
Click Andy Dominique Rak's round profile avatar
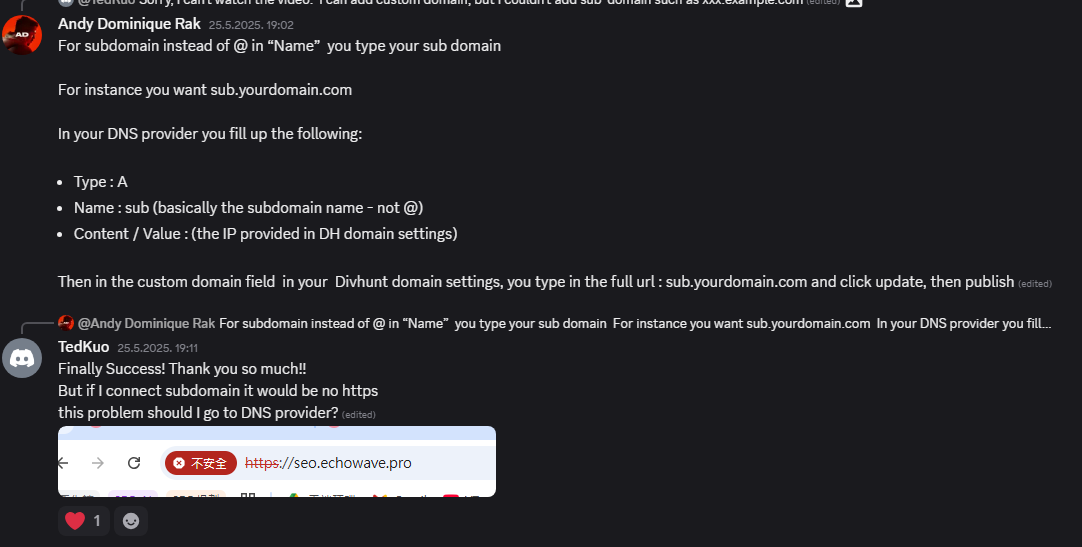pos(22,34)
